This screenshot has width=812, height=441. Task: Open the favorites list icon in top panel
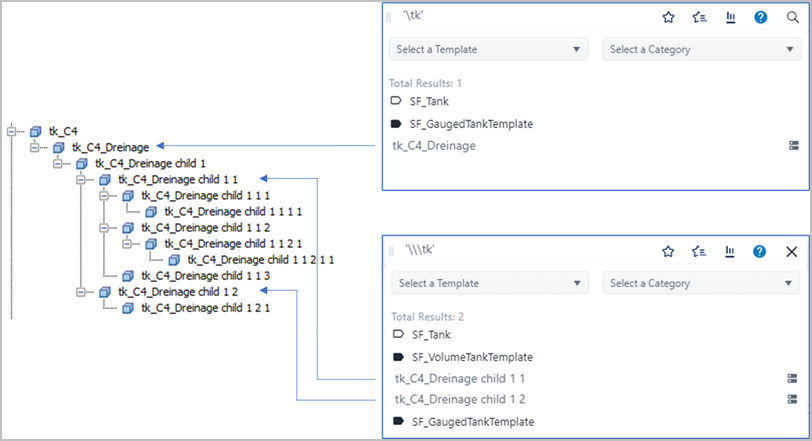pyautogui.click(x=699, y=17)
